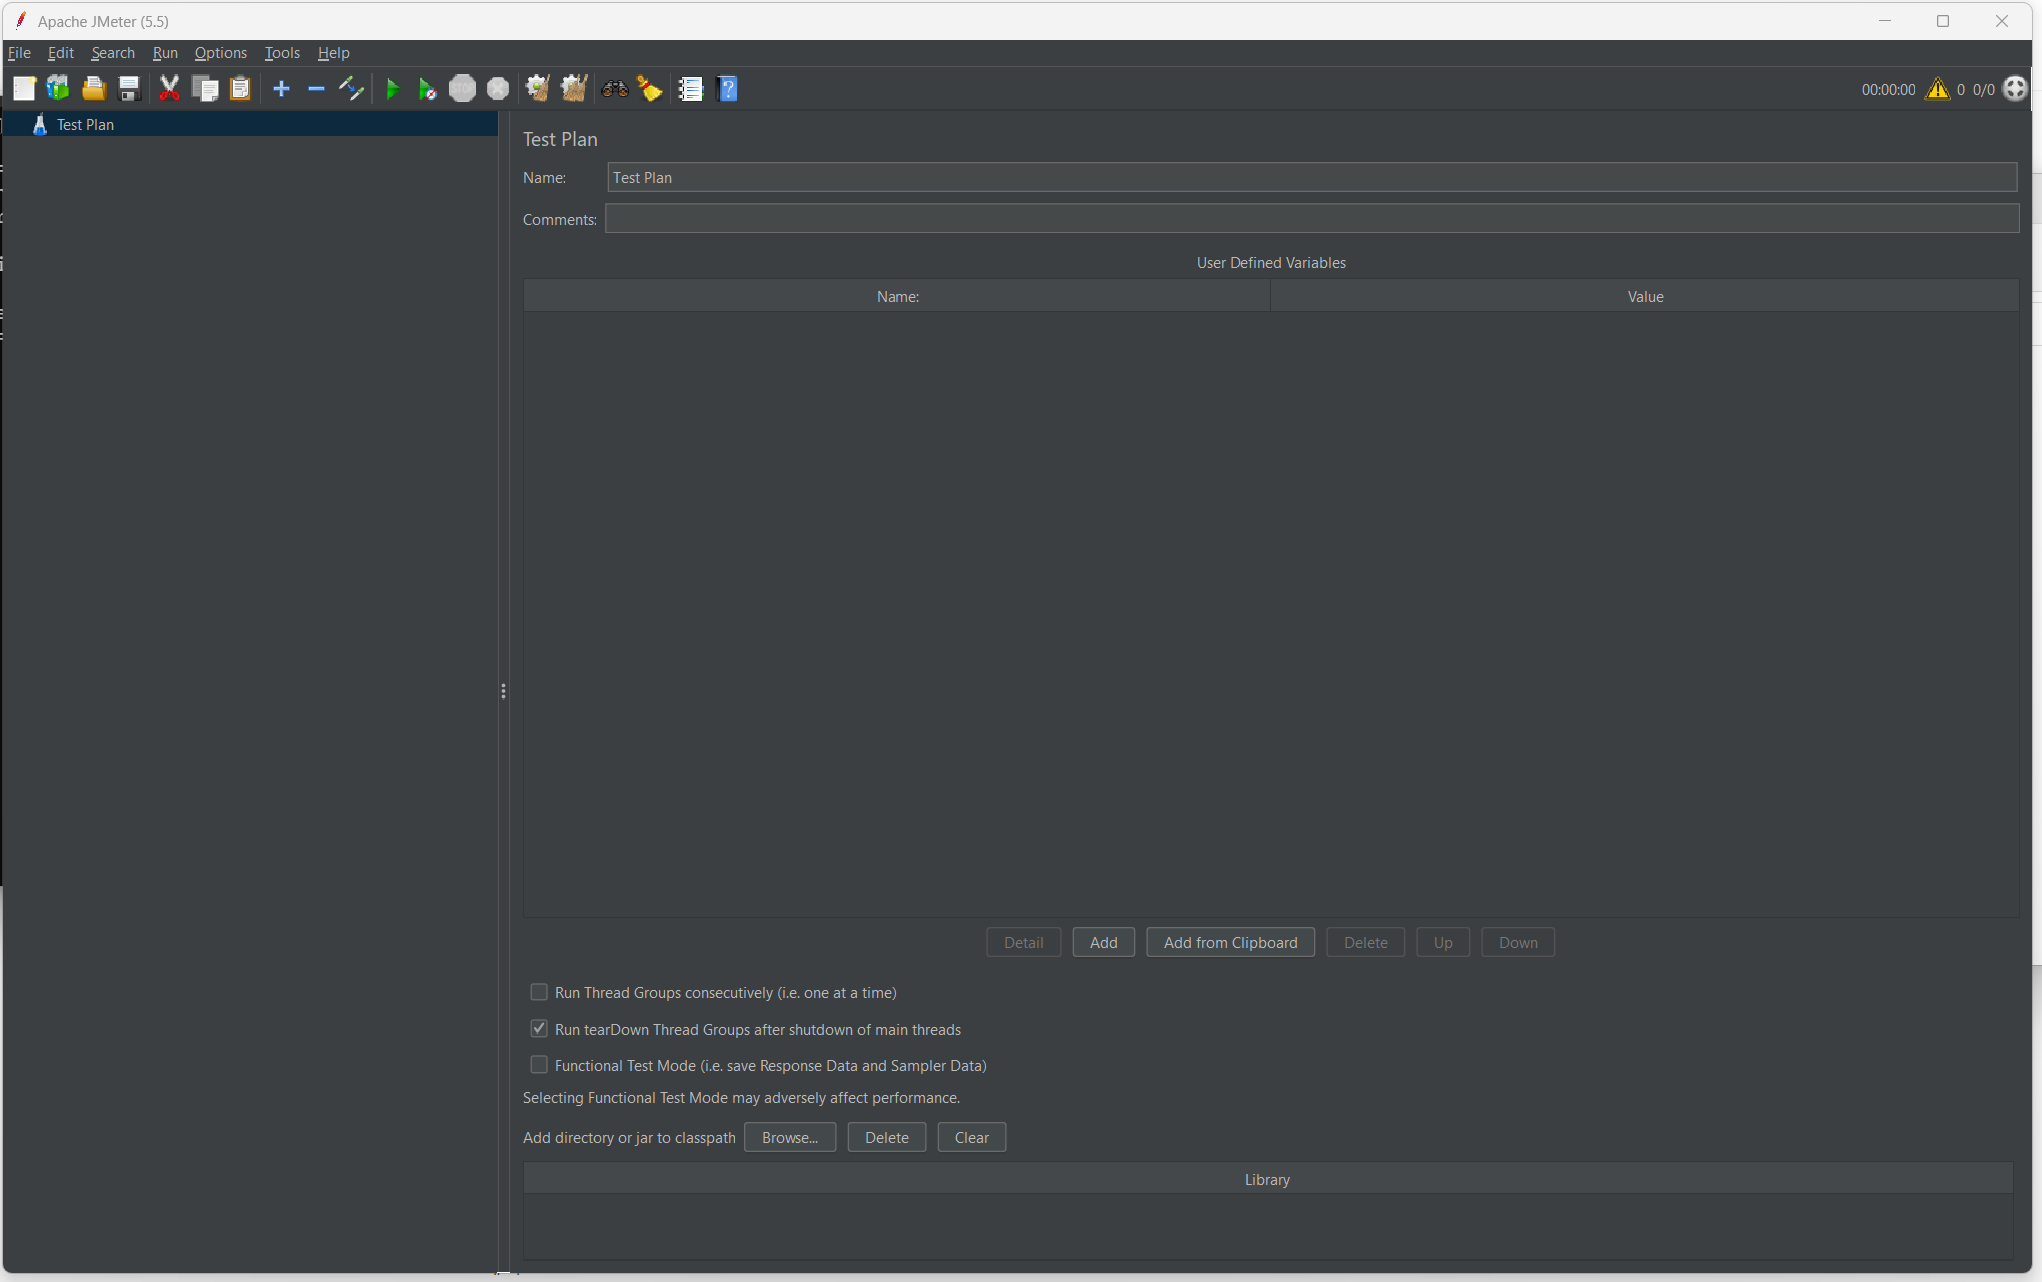Click the Library table header

click(1268, 1179)
